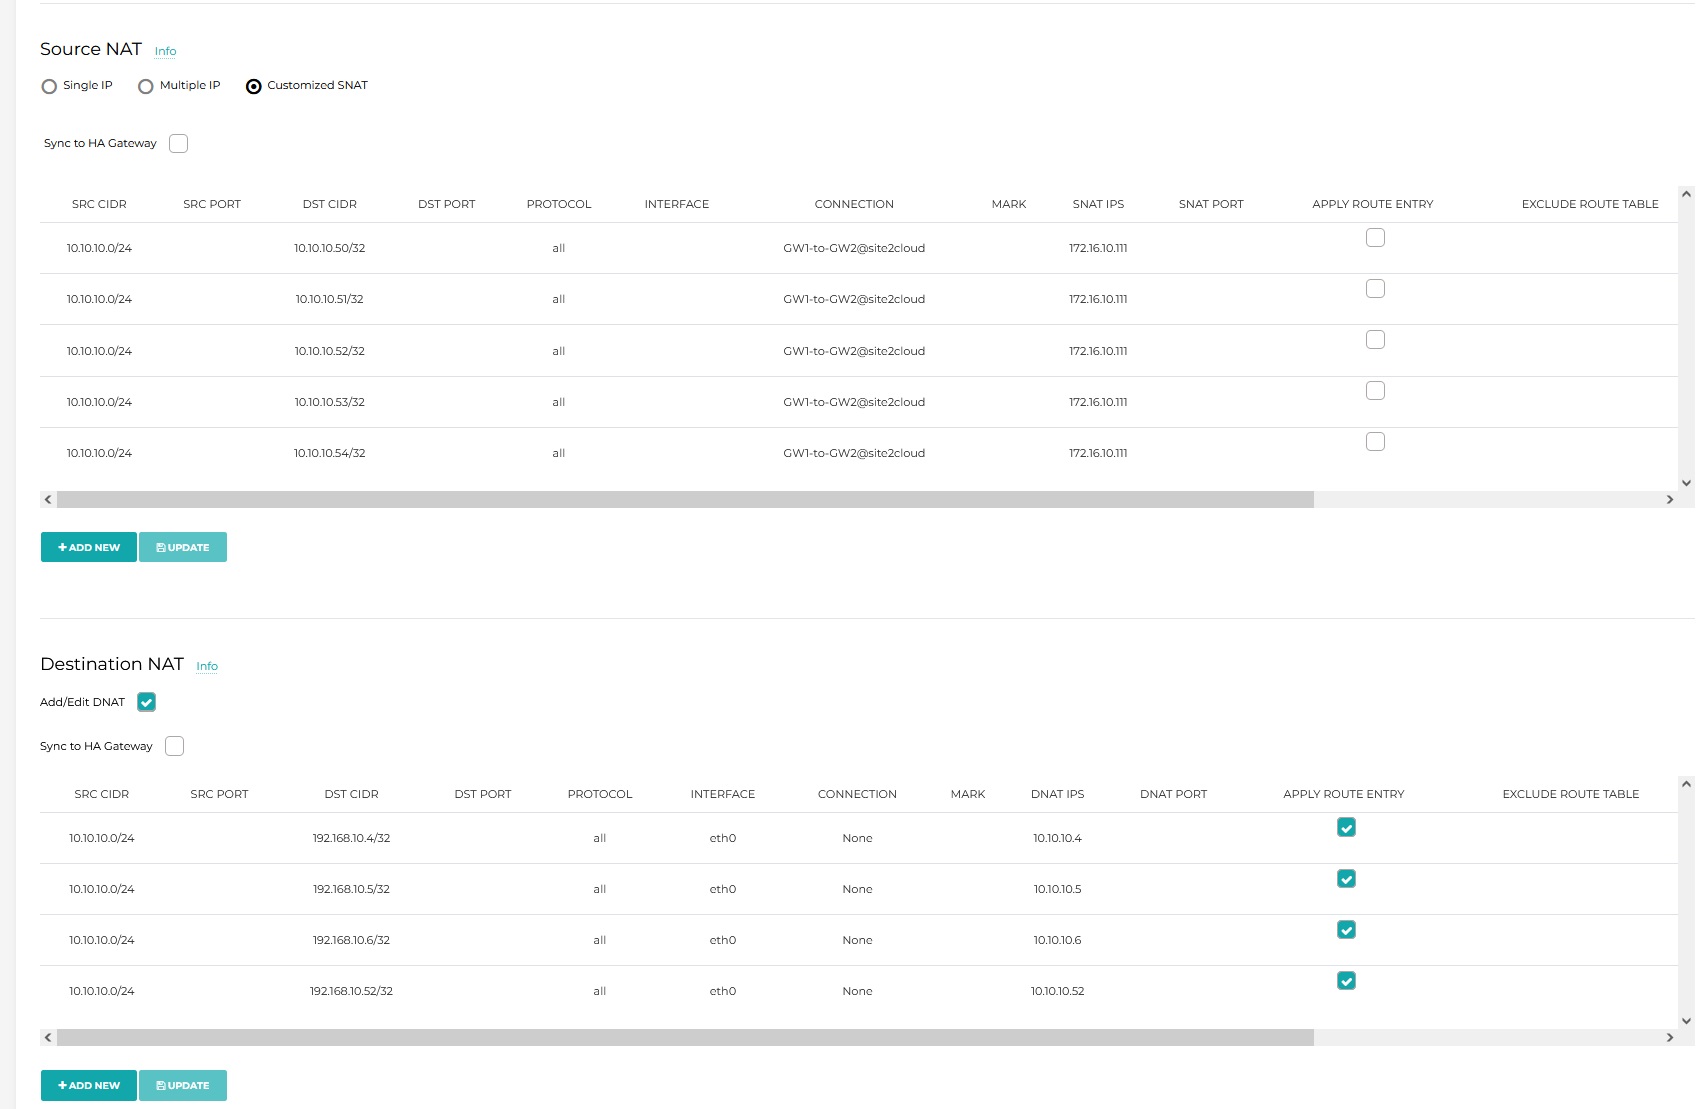Click DNAT IPS cell 10.10.10.52
The width and height of the screenshot is (1704, 1109).
coord(1058,991)
